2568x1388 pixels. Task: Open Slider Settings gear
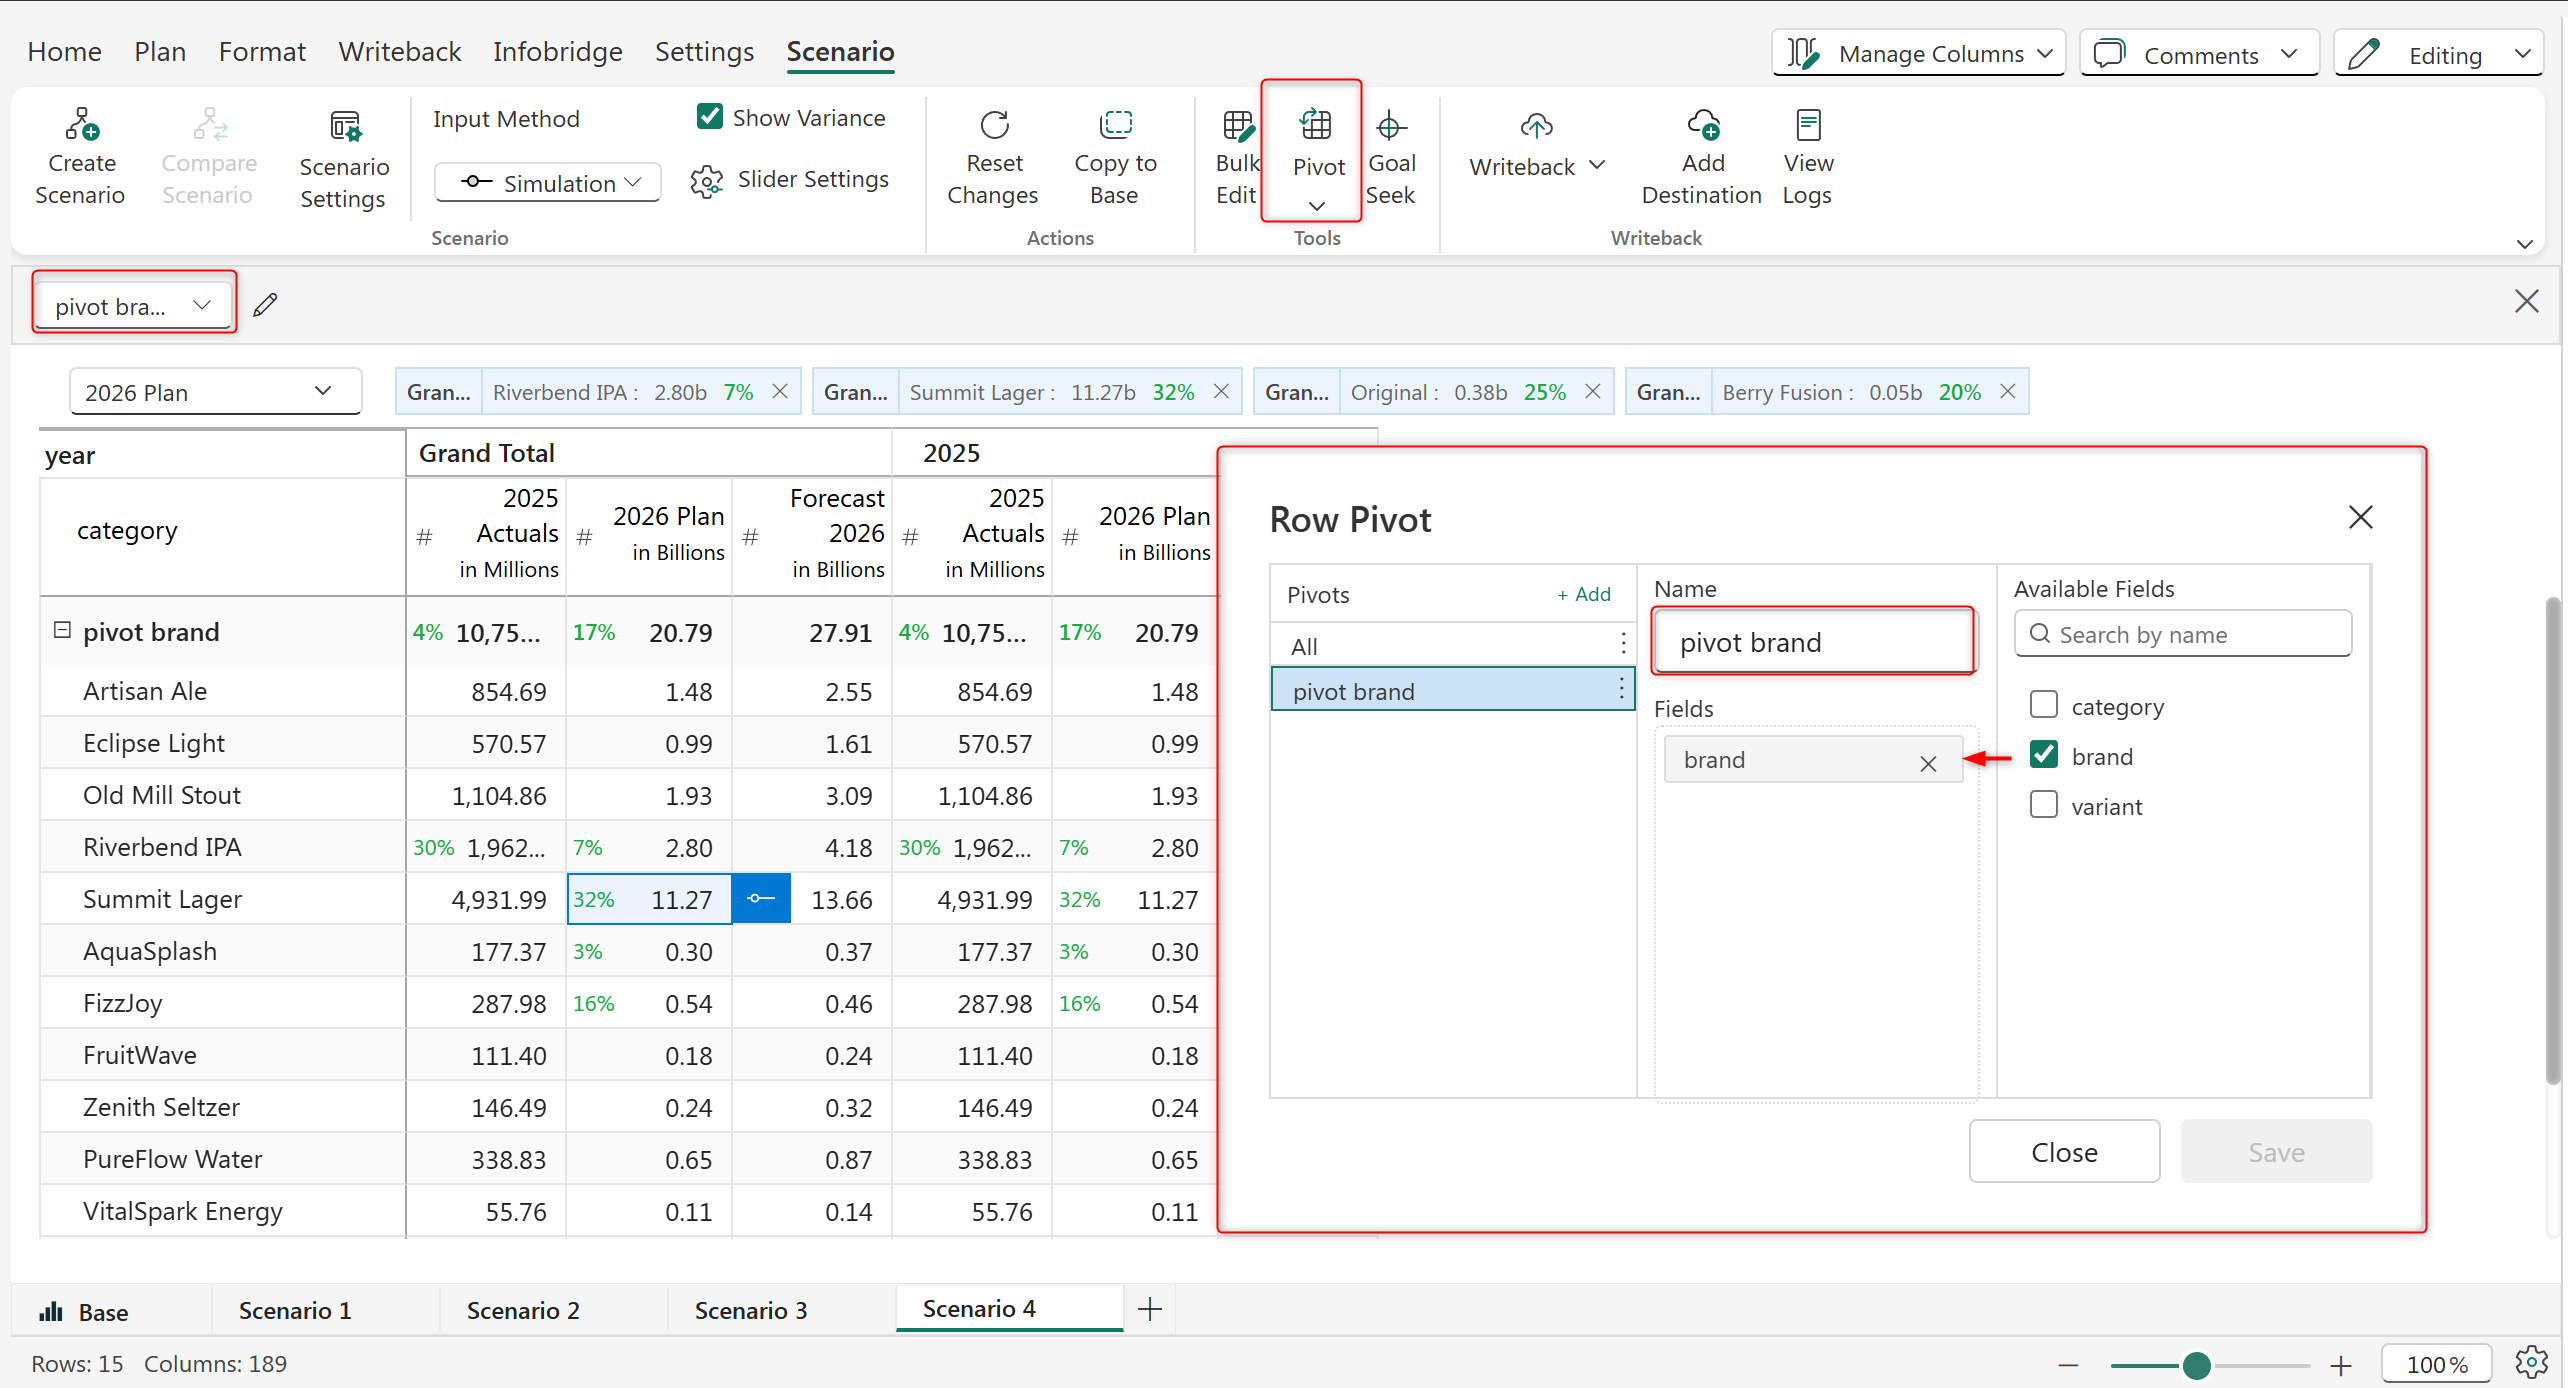[707, 181]
